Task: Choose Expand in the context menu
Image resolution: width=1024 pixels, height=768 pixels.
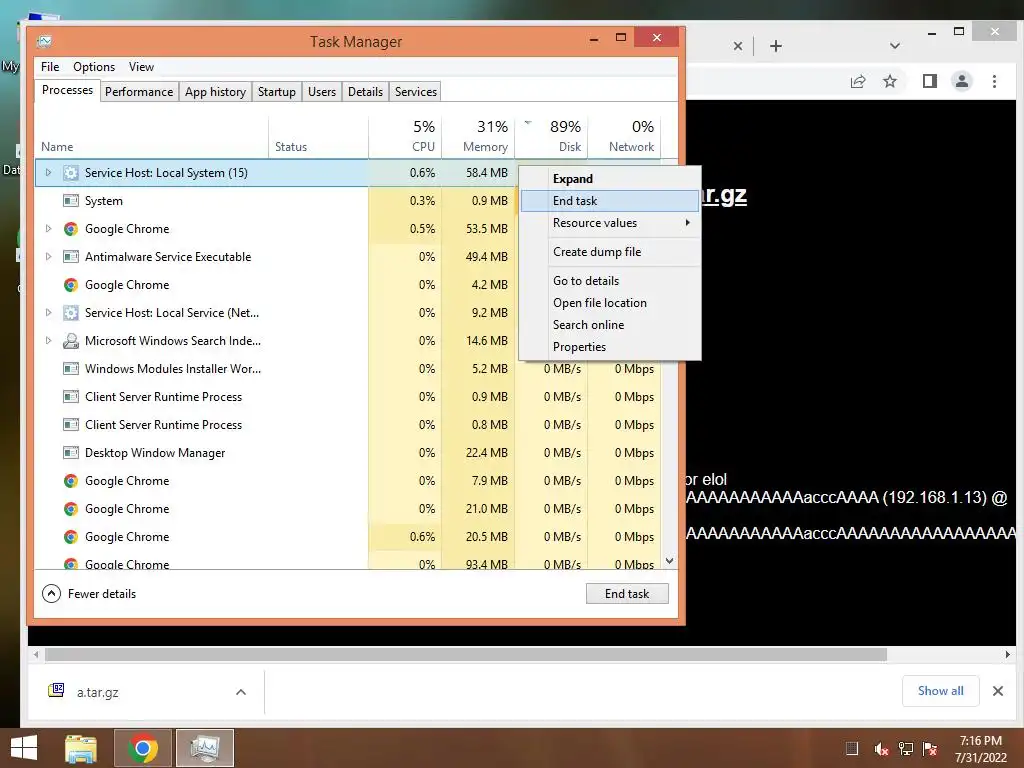Action: point(610,179)
